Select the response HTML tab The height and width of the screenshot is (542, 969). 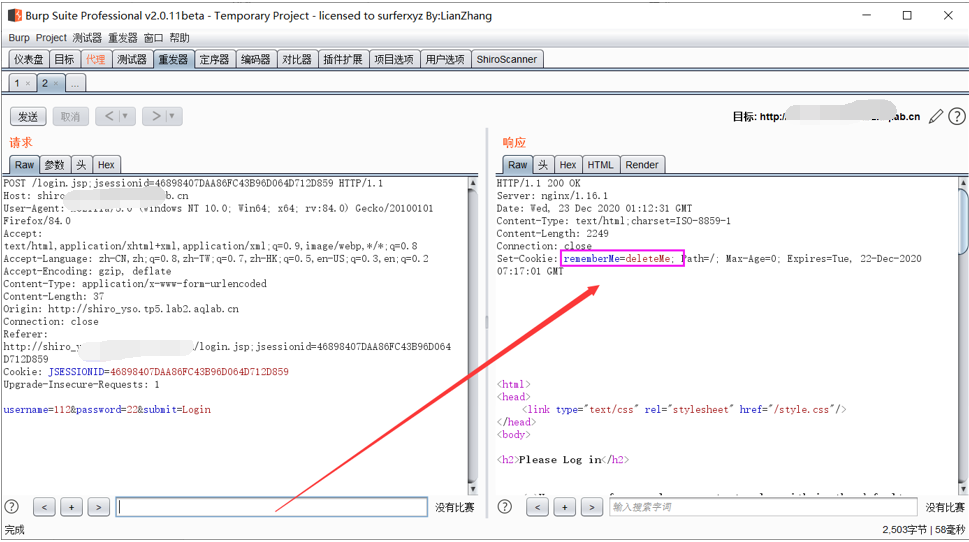click(x=600, y=165)
